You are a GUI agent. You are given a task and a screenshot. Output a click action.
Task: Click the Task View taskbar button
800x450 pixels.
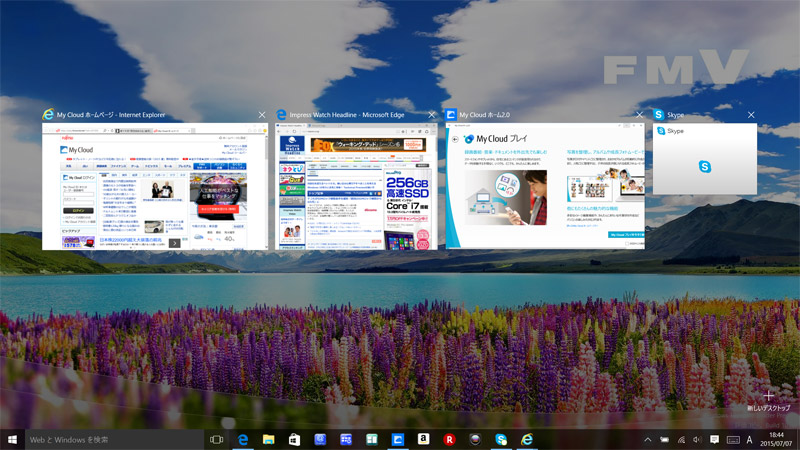coord(216,439)
